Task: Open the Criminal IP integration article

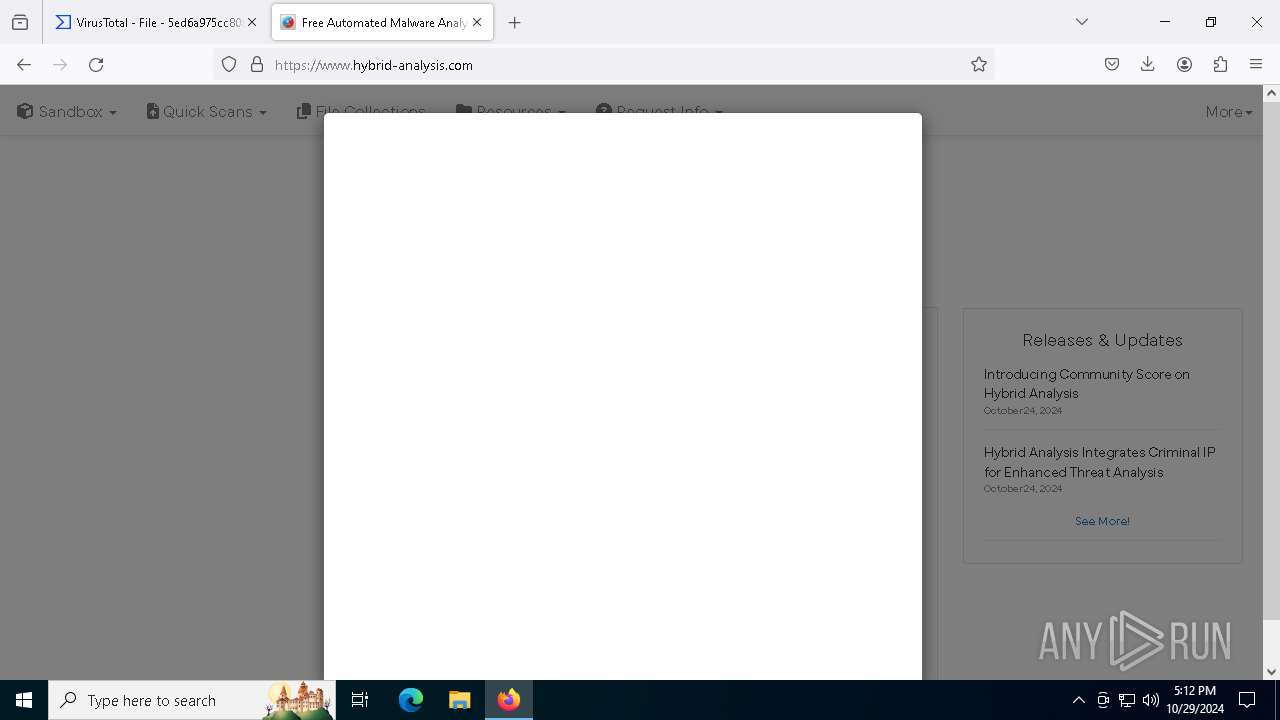Action: pos(1099,462)
